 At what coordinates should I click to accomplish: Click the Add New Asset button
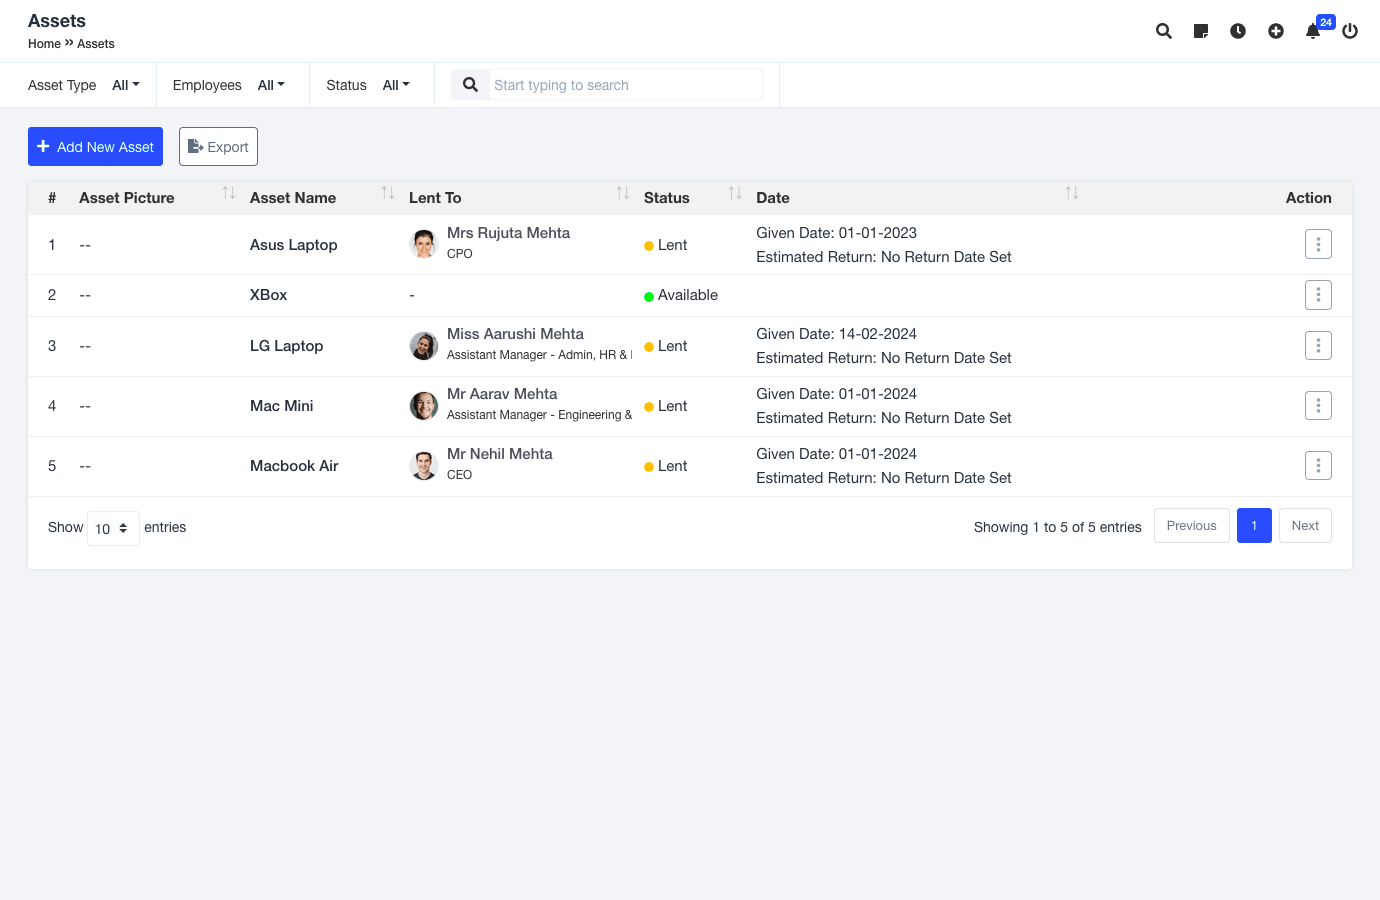[x=95, y=147]
